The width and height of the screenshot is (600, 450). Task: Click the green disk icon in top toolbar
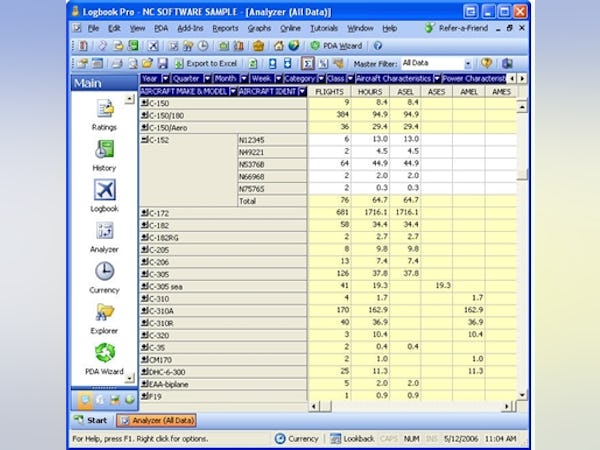(133, 46)
